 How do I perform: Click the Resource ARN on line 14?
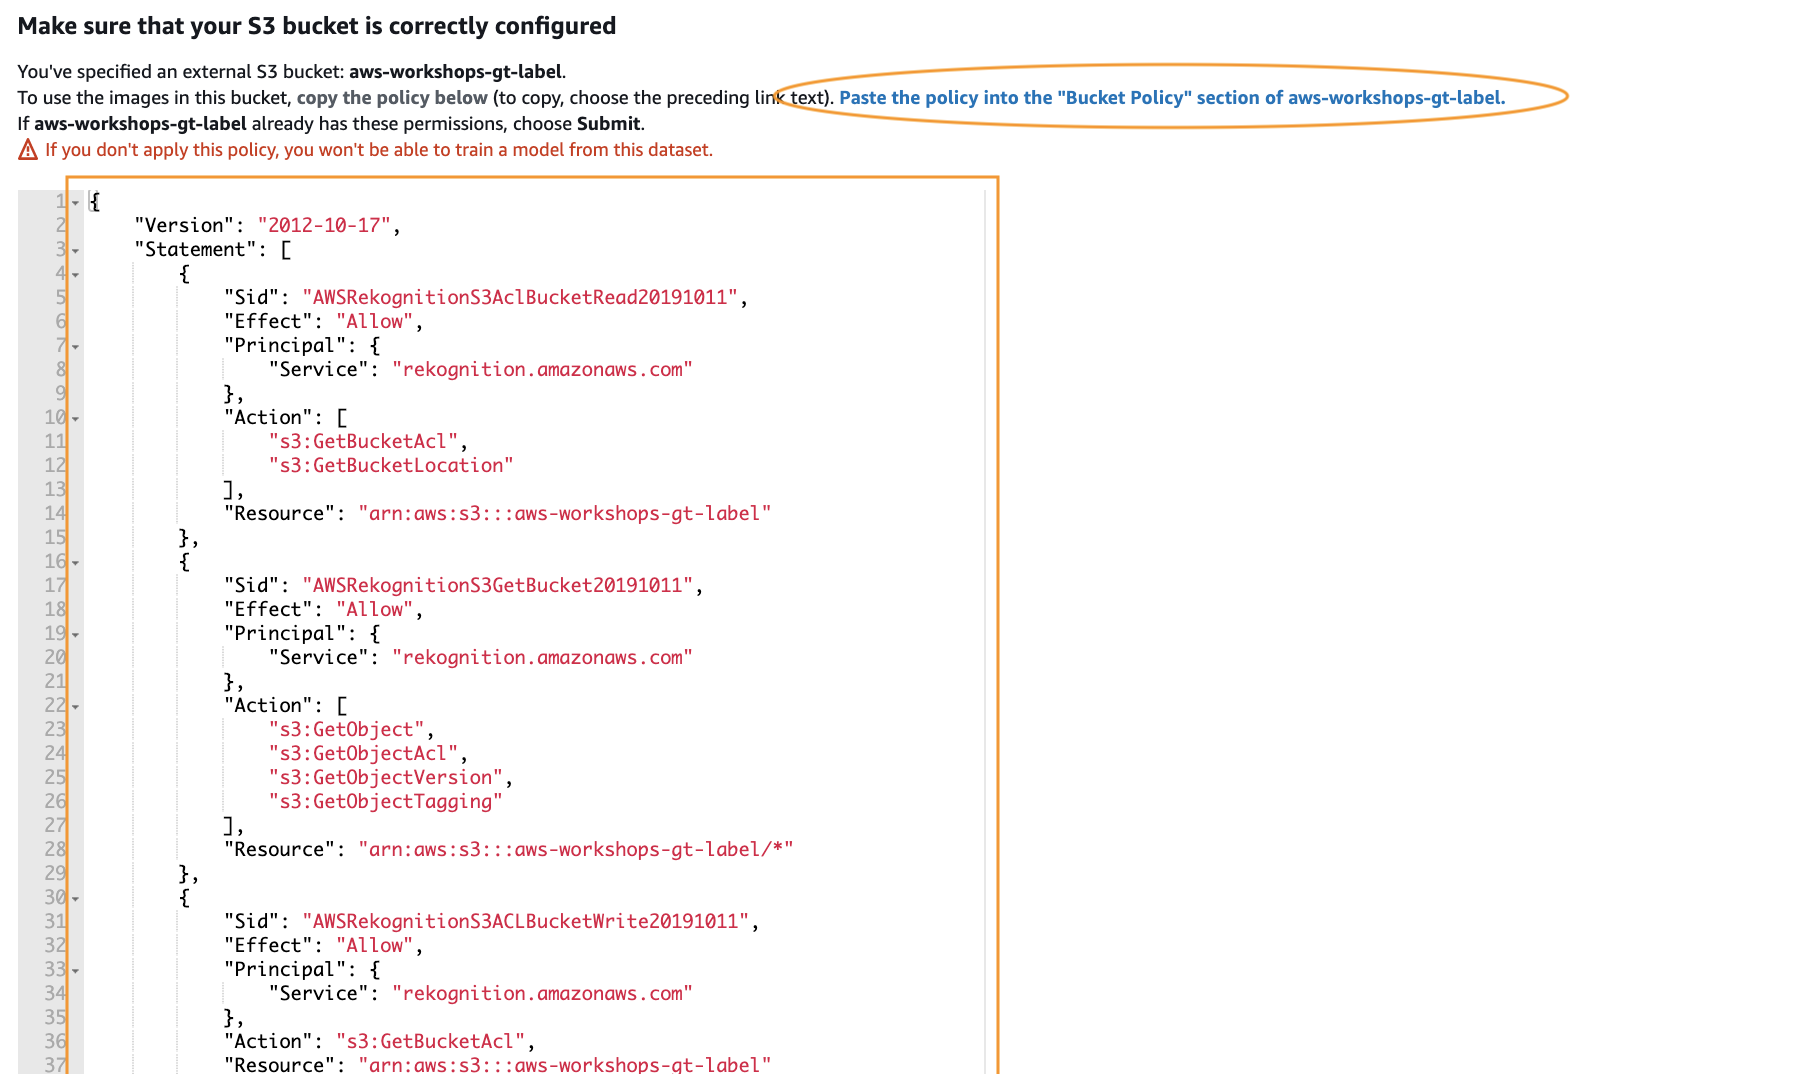[565, 513]
